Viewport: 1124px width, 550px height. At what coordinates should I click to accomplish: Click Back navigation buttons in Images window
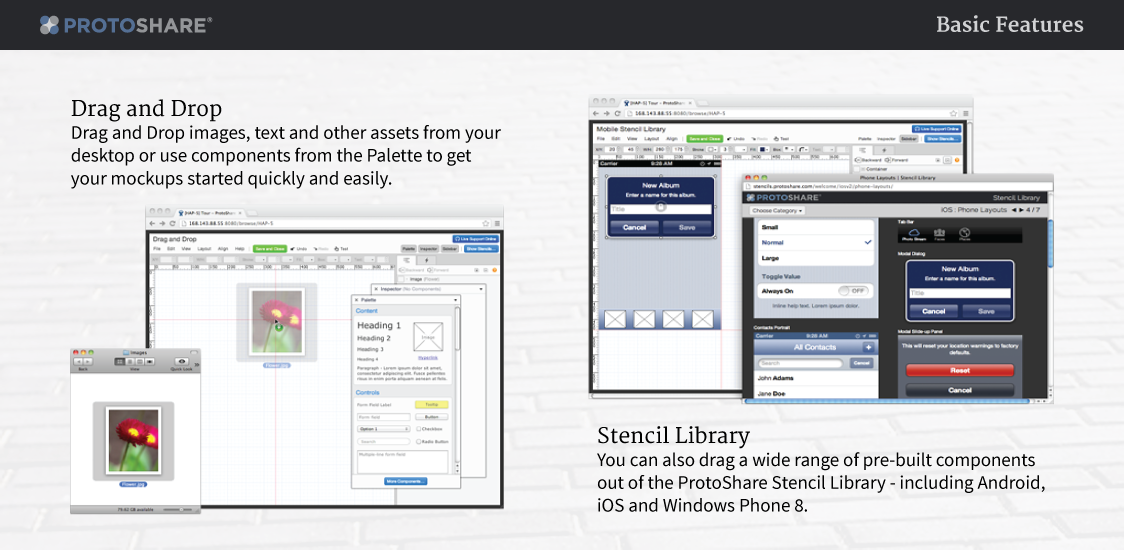[x=83, y=361]
